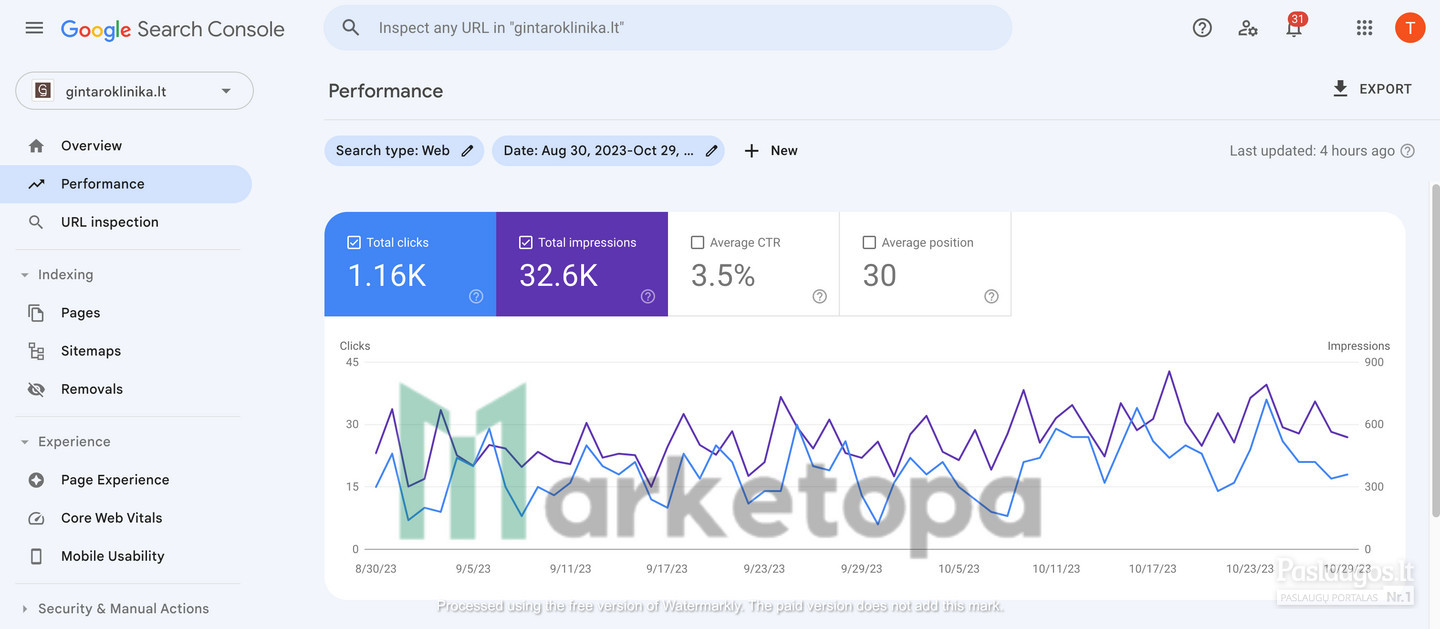Open URL inspection from sidebar
Image resolution: width=1440 pixels, height=629 pixels.
click(x=126, y=222)
